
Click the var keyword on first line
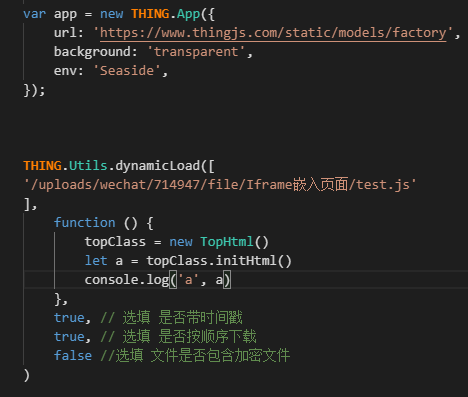34,14
